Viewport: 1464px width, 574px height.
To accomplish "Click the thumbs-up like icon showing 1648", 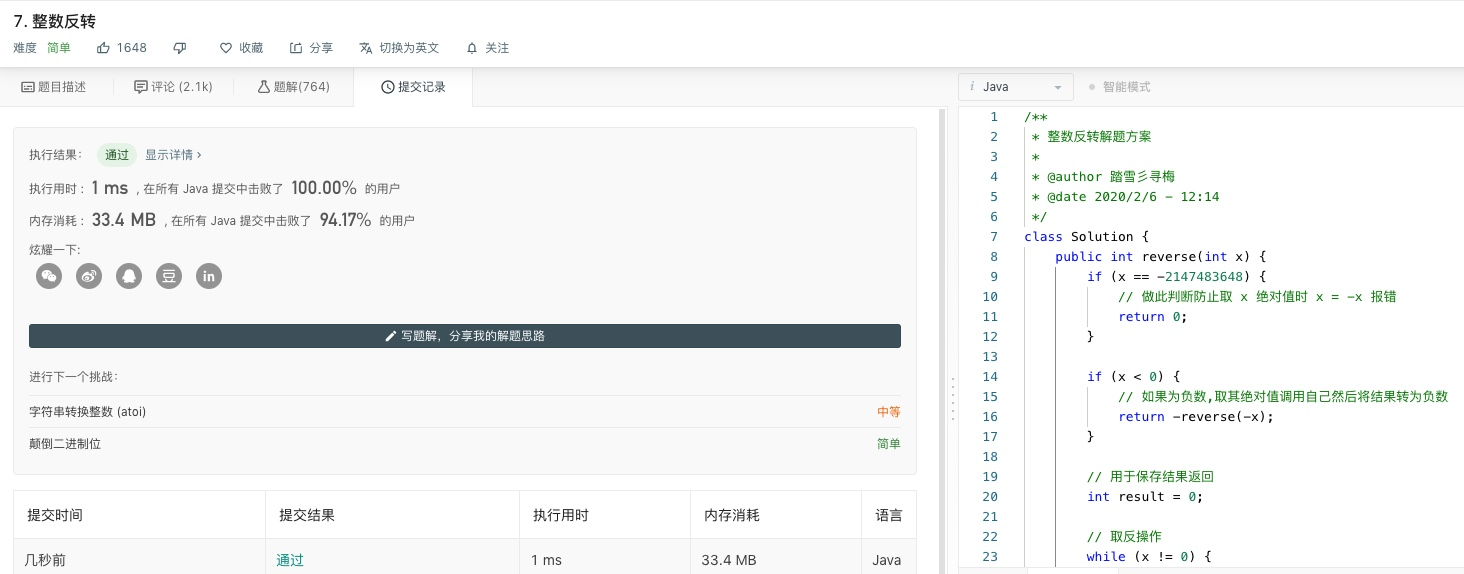I will 103,48.
